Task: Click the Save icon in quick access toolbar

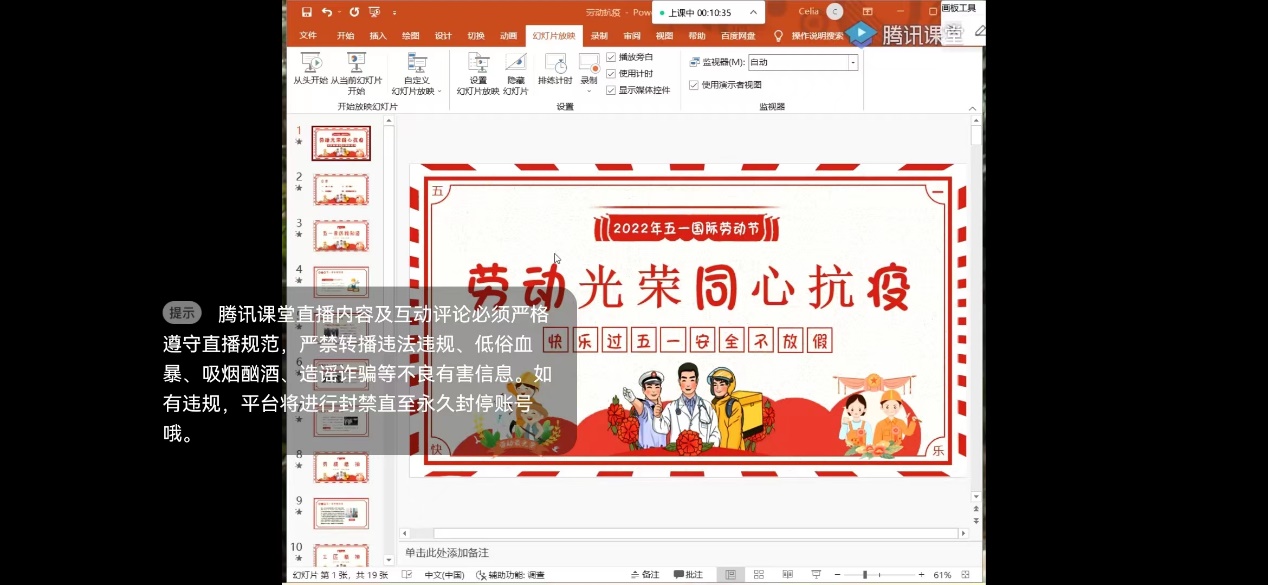Action: [307, 12]
